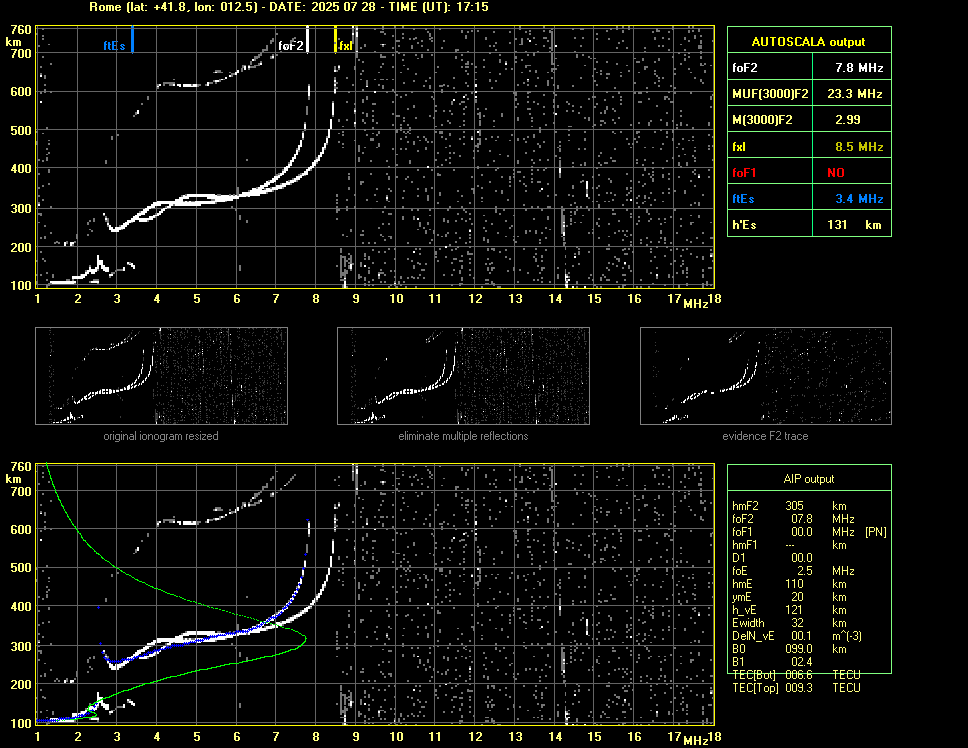Click the "[PN]" tag beside foF1 in AIP output
Screen dimensions: 968x748
coord(875,531)
